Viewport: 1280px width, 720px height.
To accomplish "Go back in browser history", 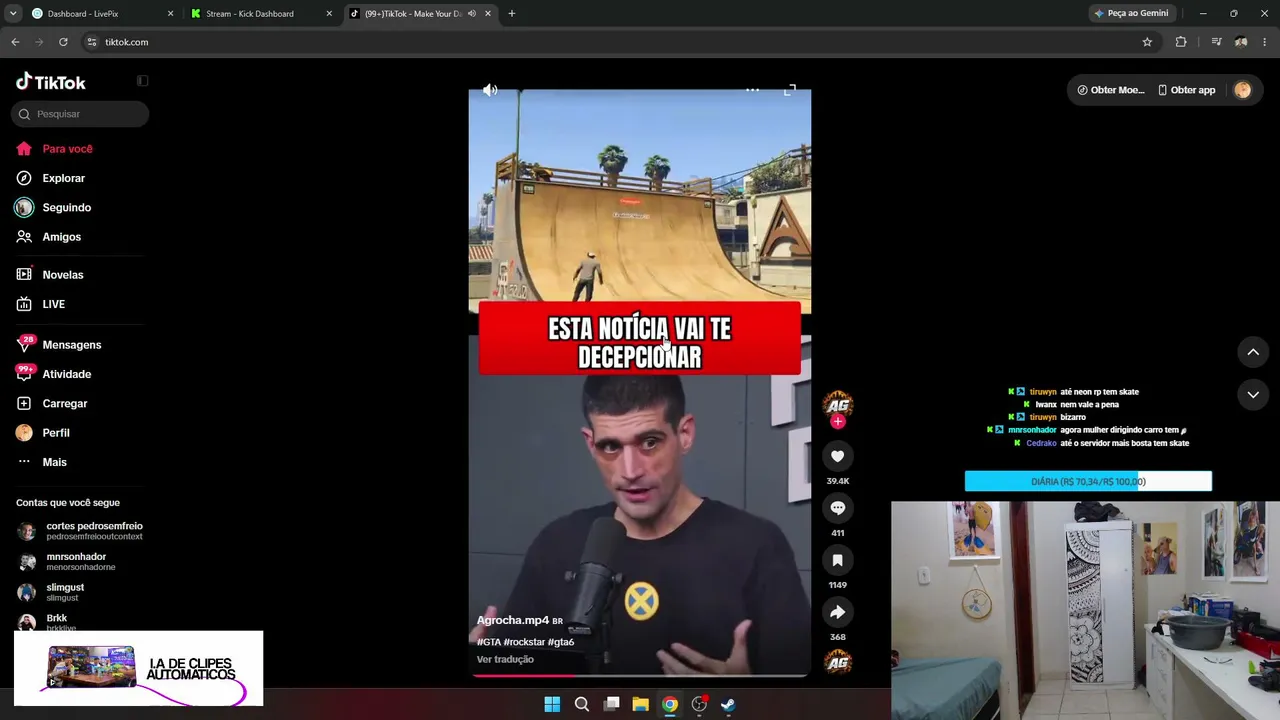I will tap(15, 42).
